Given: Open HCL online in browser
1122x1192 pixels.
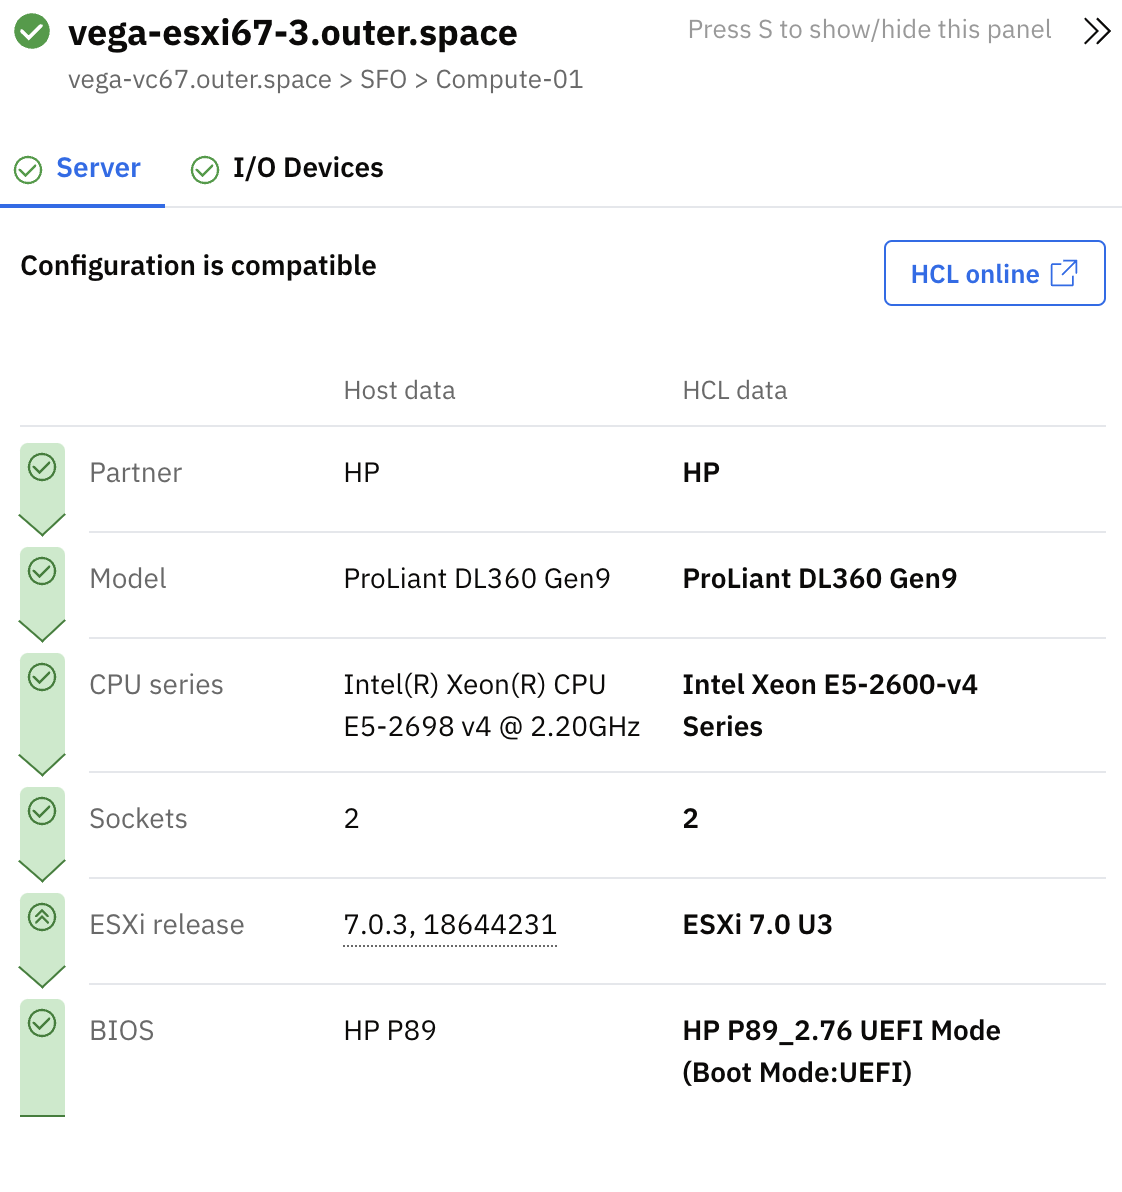Looking at the screenshot, I should point(994,273).
